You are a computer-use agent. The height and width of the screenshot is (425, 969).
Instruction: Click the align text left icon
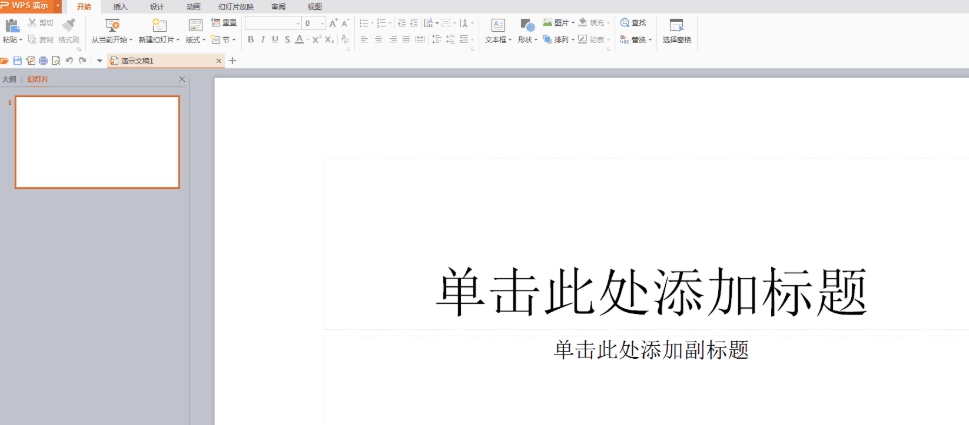(364, 40)
